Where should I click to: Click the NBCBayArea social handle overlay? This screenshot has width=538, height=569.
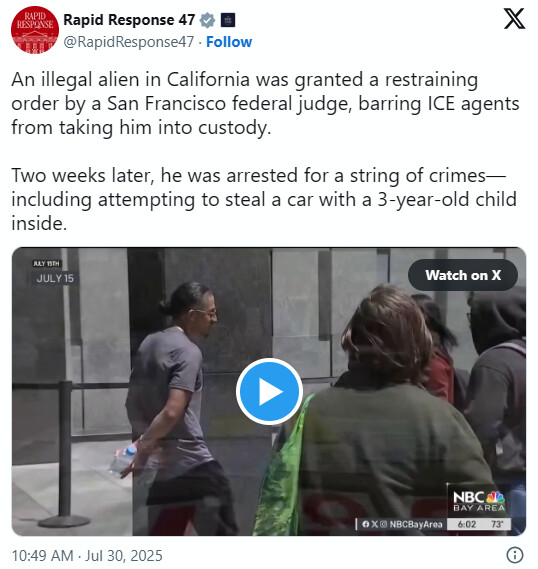point(402,524)
